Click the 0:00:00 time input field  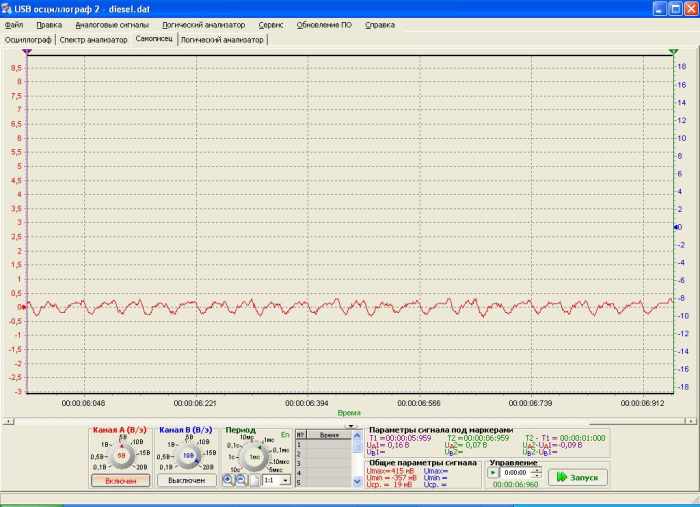516,472
